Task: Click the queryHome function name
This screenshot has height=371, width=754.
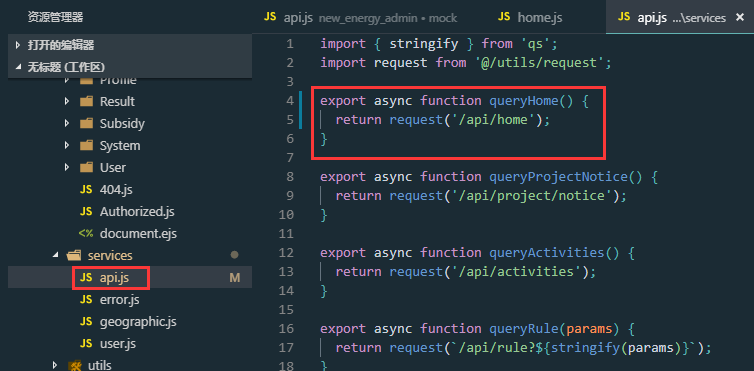Action: [524, 101]
